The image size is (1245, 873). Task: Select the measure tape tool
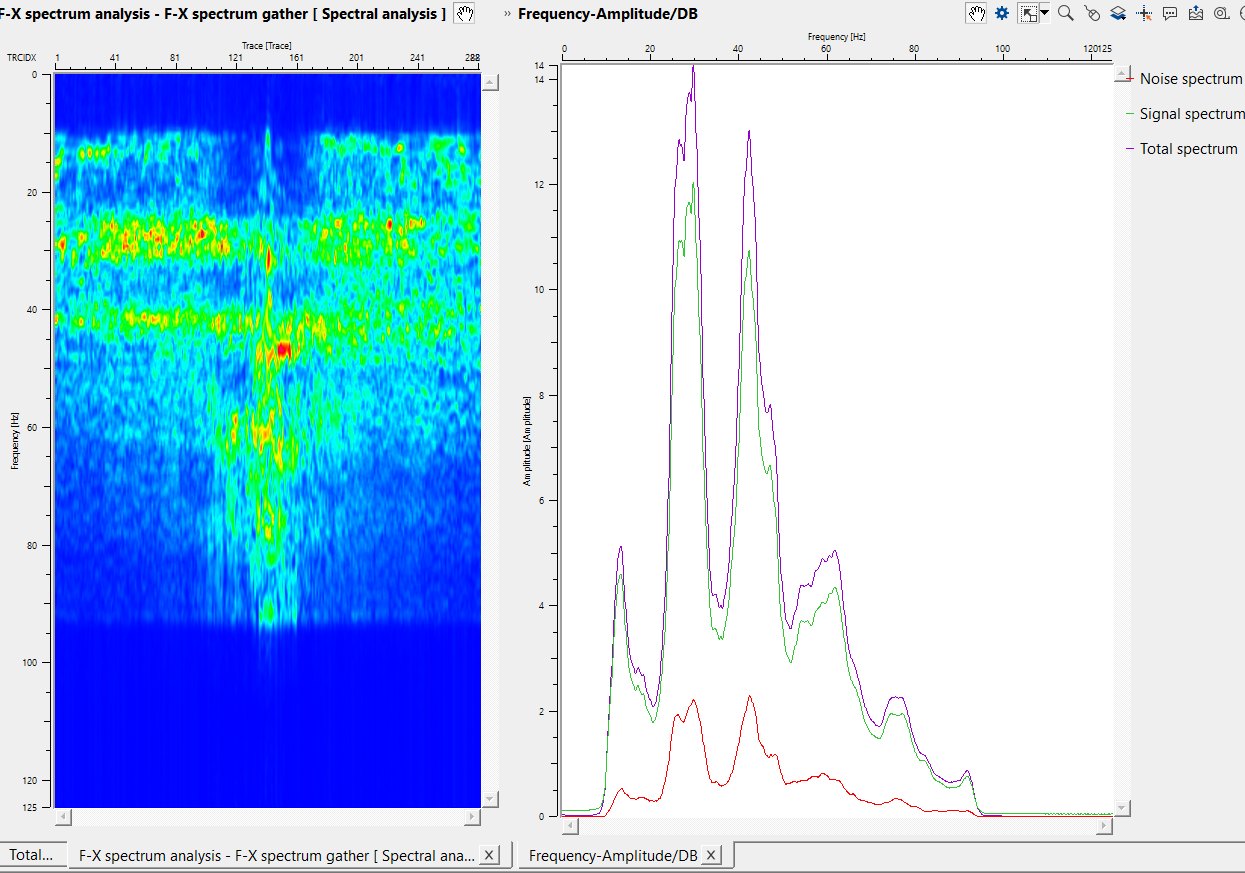(x=1221, y=13)
